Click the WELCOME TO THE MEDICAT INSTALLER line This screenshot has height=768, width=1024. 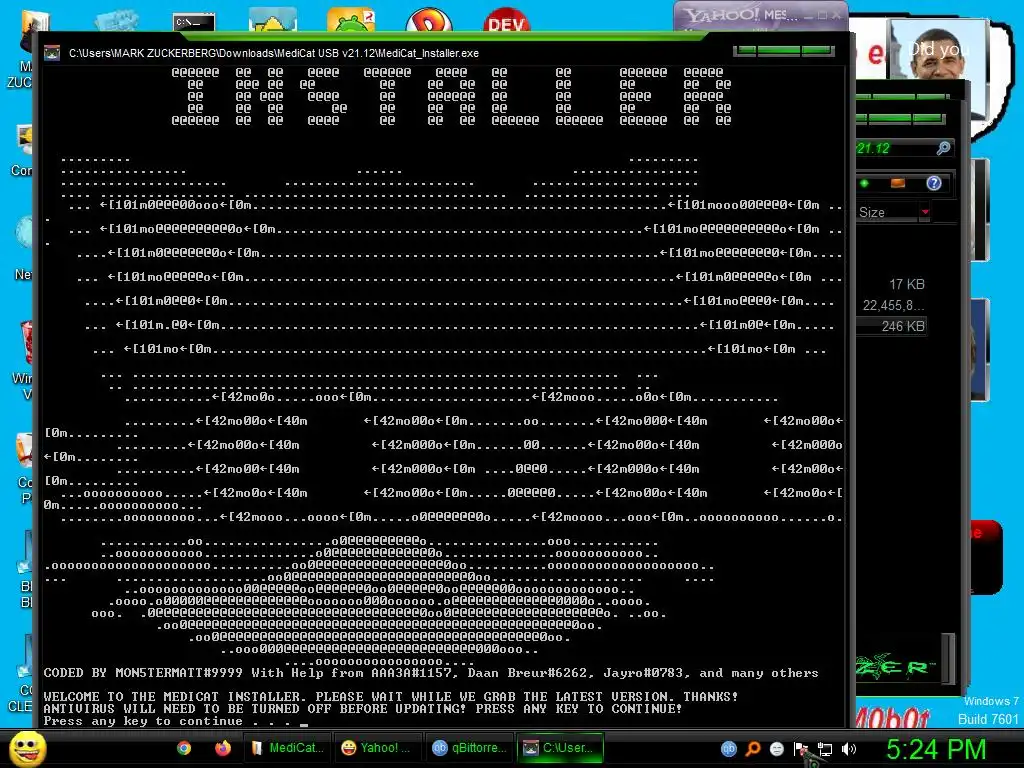click(391, 697)
